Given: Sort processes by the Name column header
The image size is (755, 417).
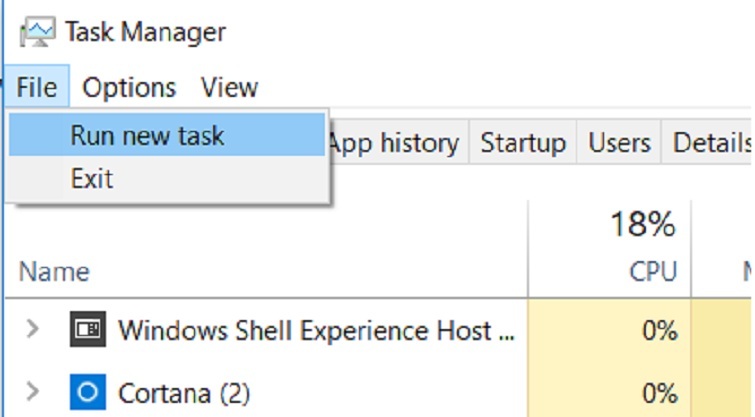Looking at the screenshot, I should 54,271.
